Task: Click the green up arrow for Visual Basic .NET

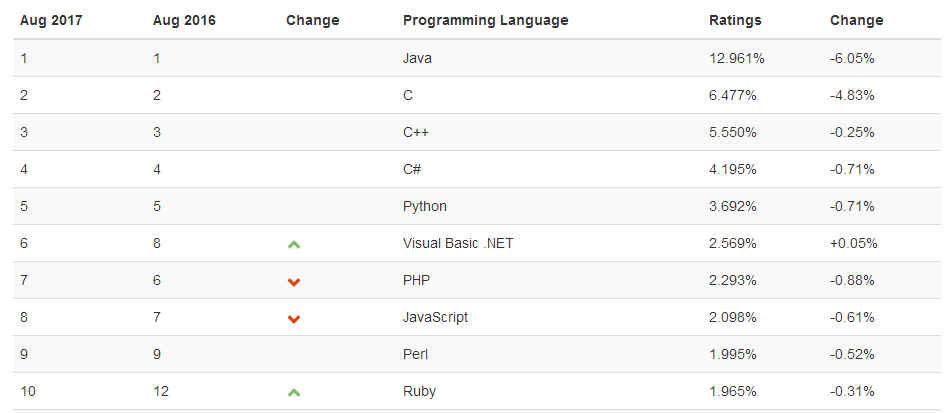Action: pyautogui.click(x=294, y=244)
